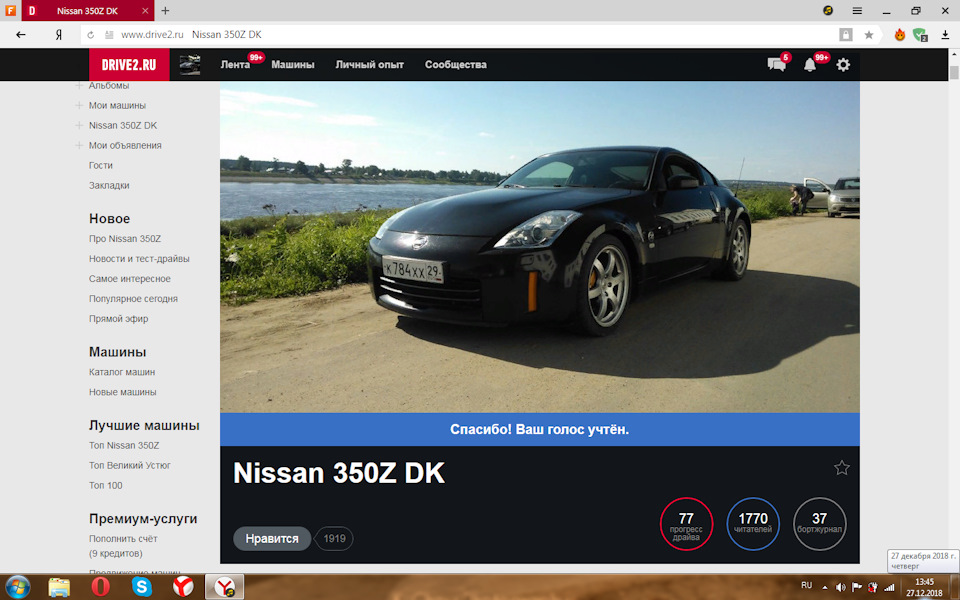
Task: Select the Nissan 350Z DK browser tab
Action: tap(88, 11)
